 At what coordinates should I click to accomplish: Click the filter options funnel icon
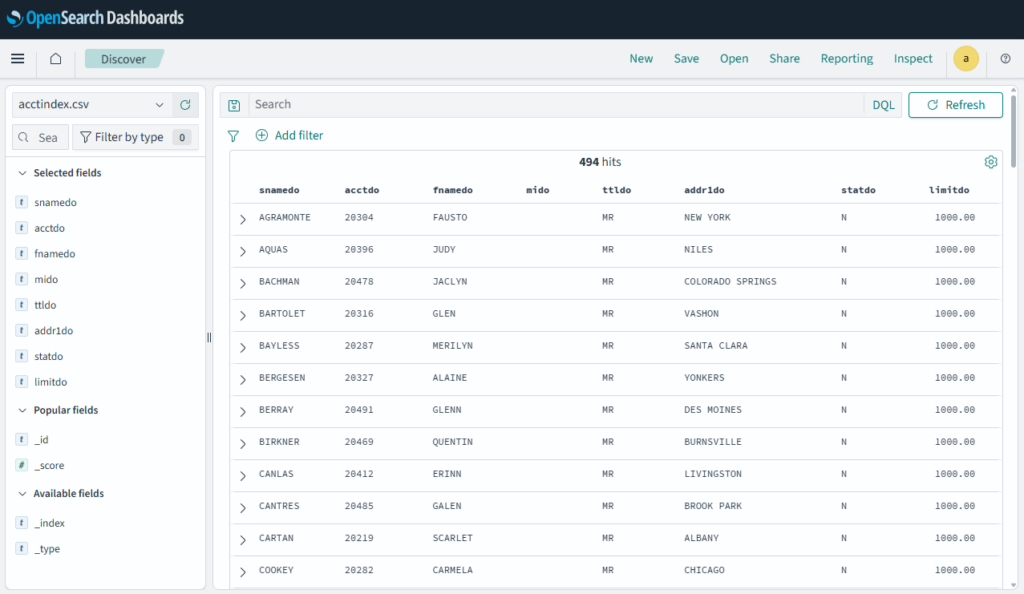point(233,136)
